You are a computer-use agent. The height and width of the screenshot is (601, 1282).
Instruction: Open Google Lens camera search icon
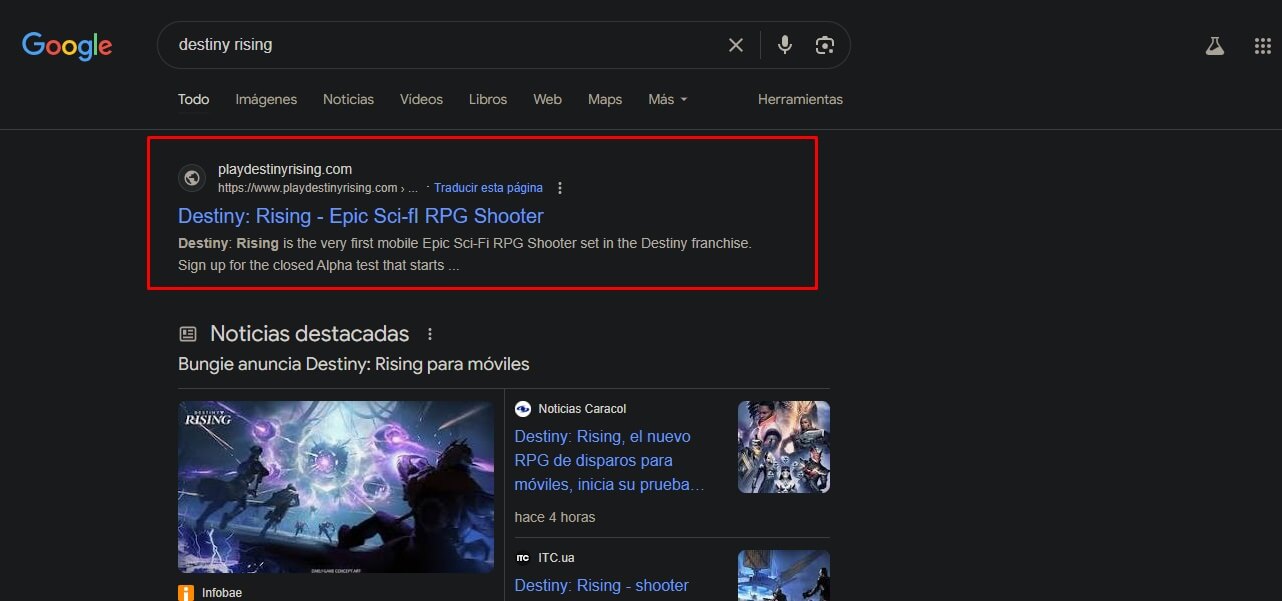(x=825, y=45)
